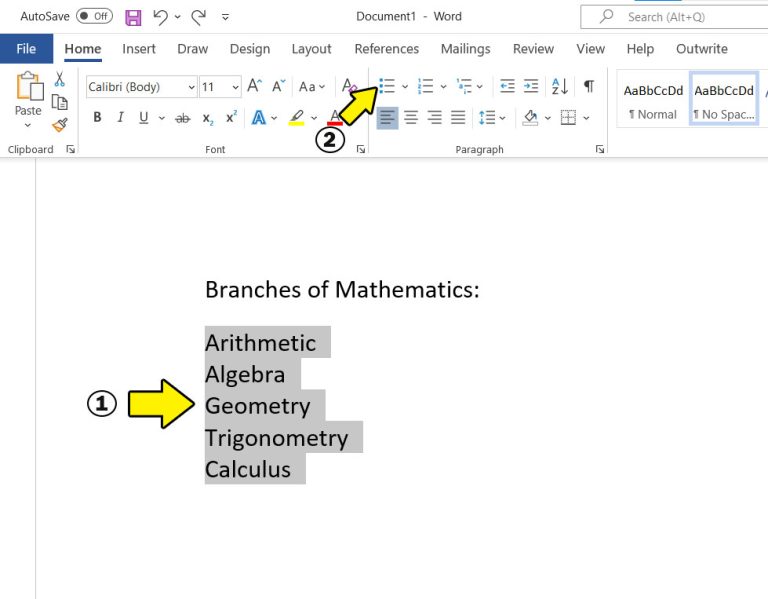Open the References tab
Viewport: 768px width, 599px height.
386,49
